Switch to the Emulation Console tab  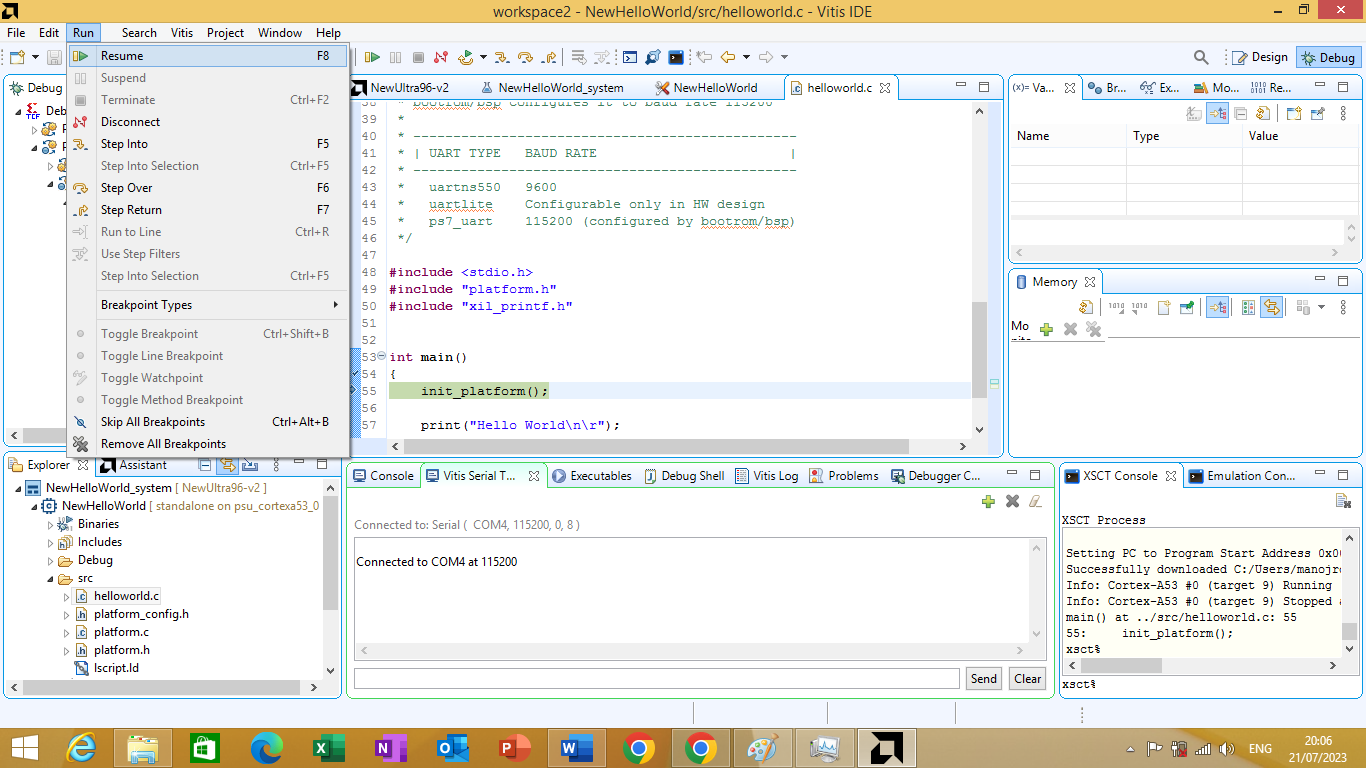pos(1241,476)
